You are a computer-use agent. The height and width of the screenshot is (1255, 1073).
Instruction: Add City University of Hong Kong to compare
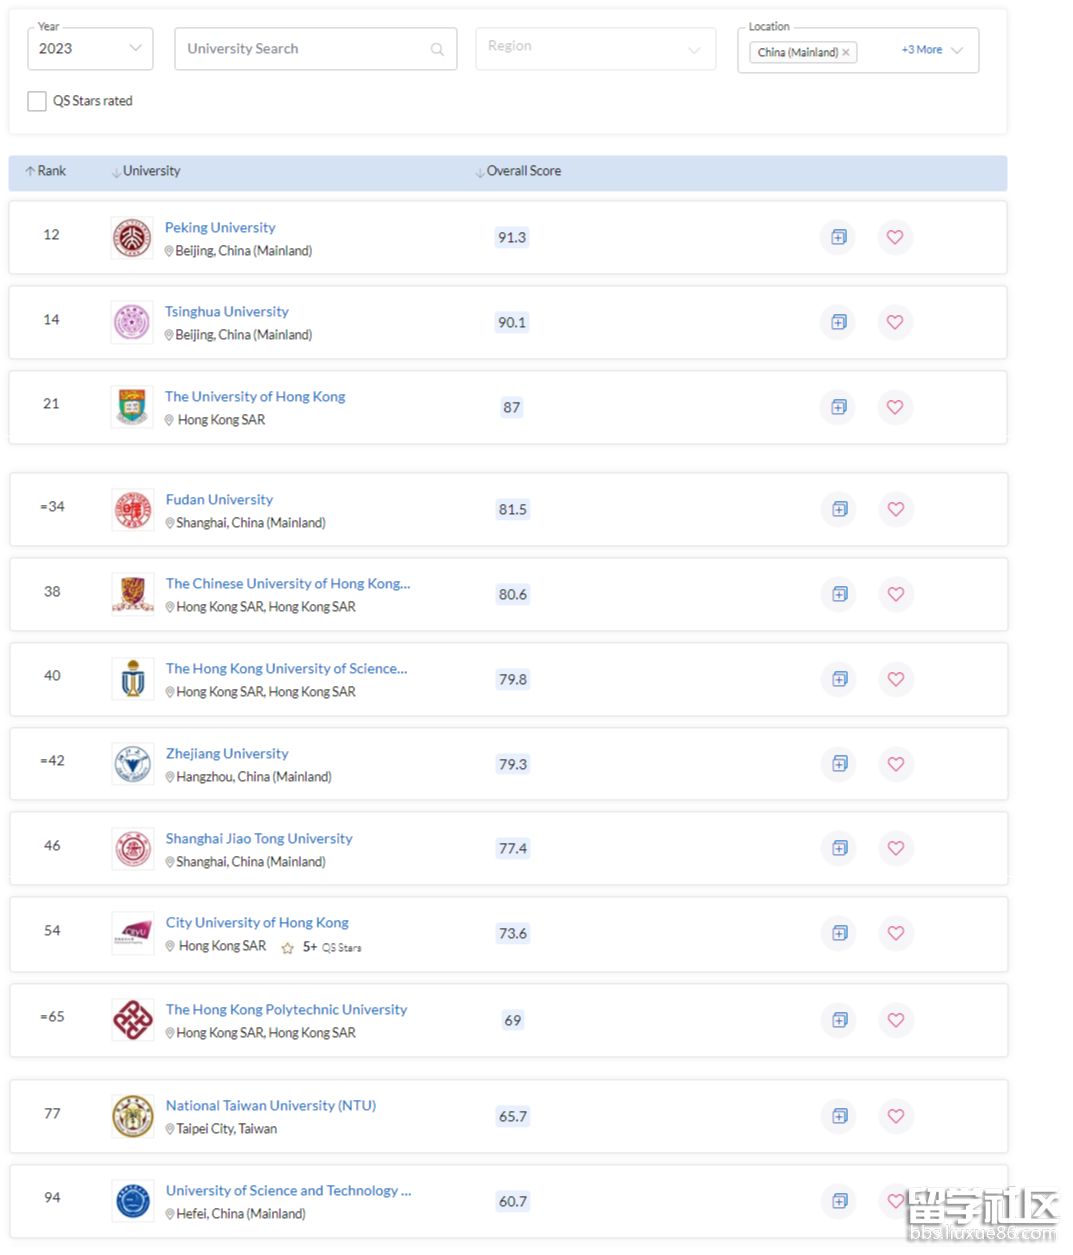(840, 933)
